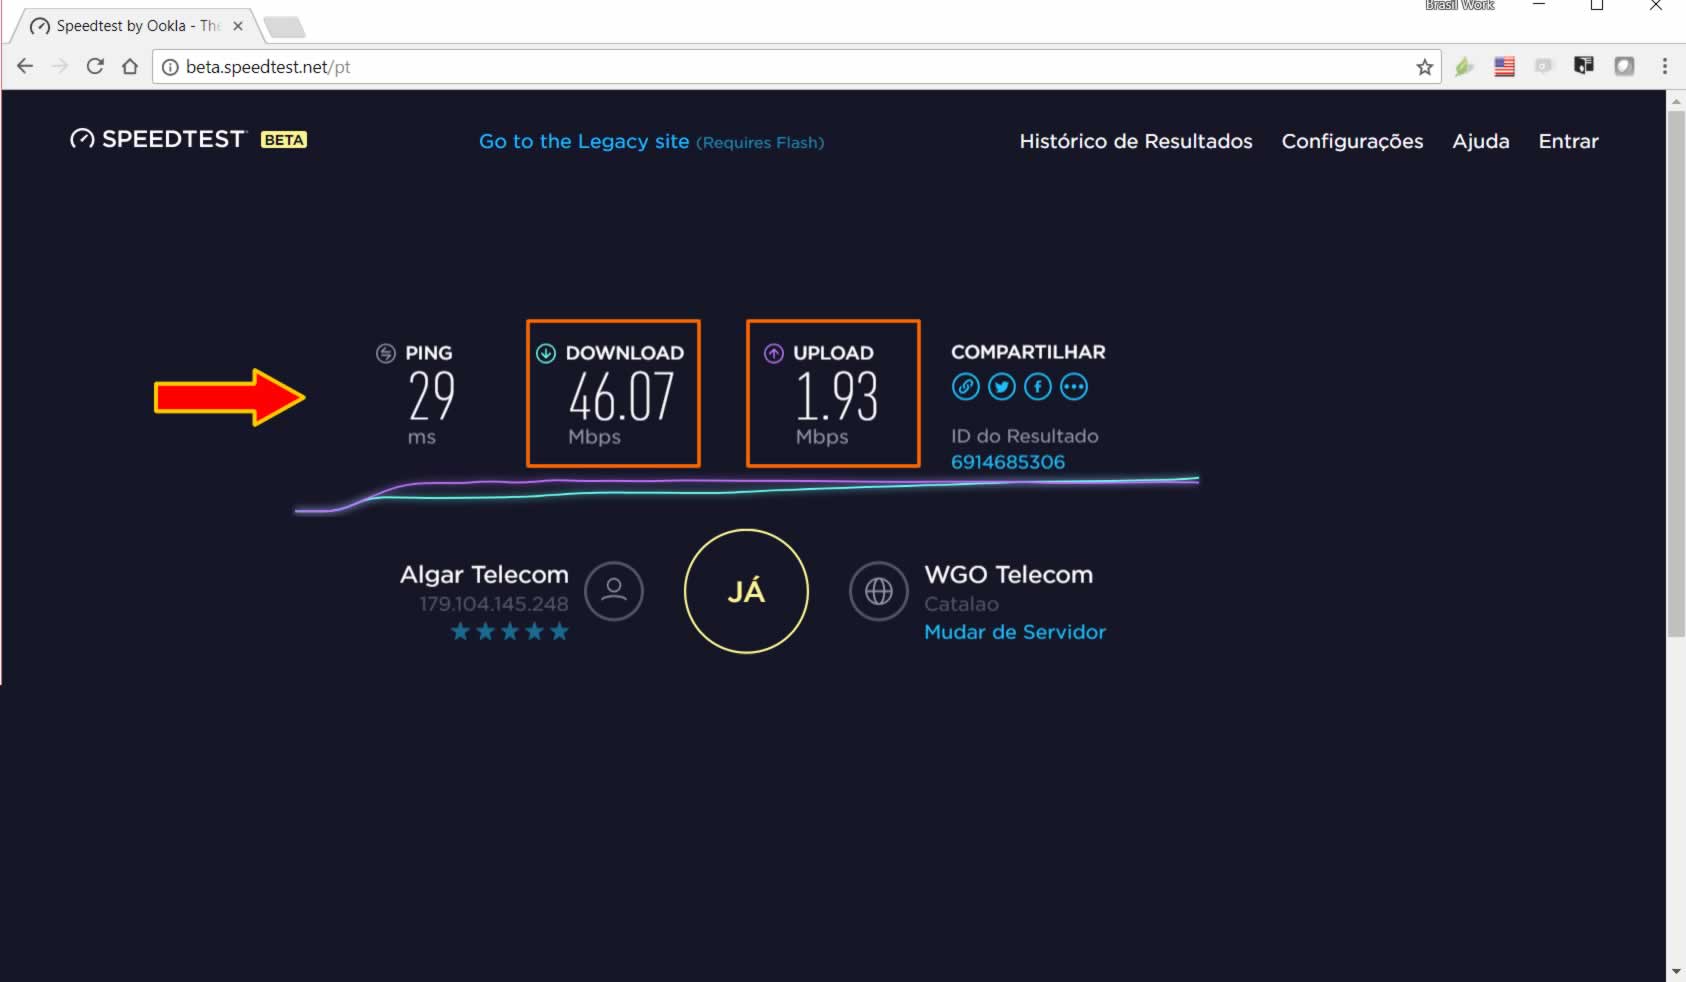This screenshot has height=982, width=1686.
Task: Click the download arrow icon
Action: (546, 353)
